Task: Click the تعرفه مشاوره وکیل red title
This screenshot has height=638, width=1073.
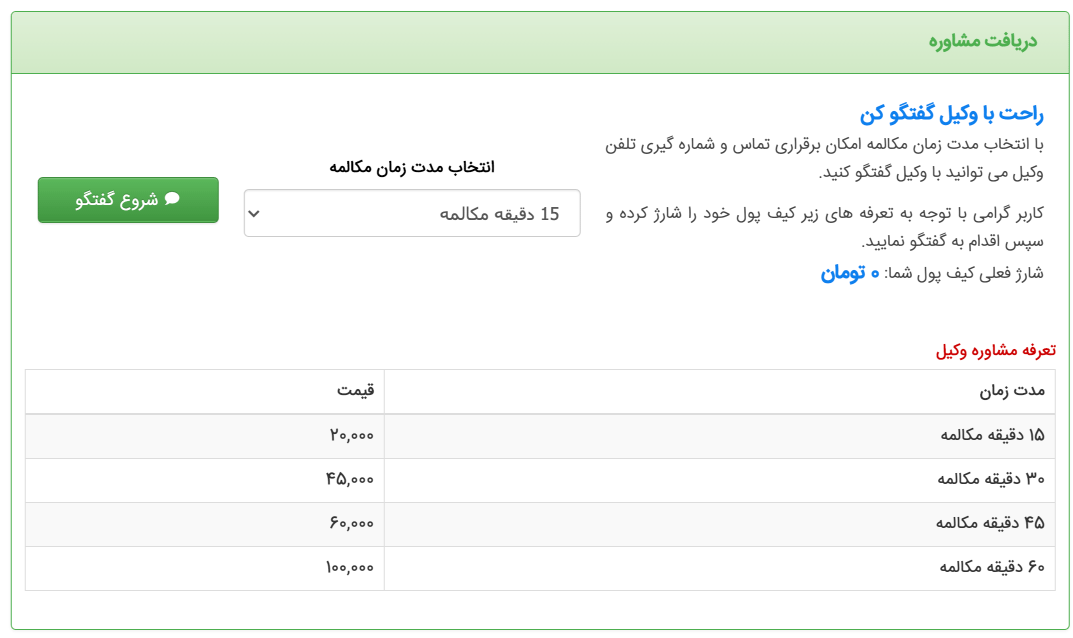Action: pyautogui.click(x=995, y=350)
